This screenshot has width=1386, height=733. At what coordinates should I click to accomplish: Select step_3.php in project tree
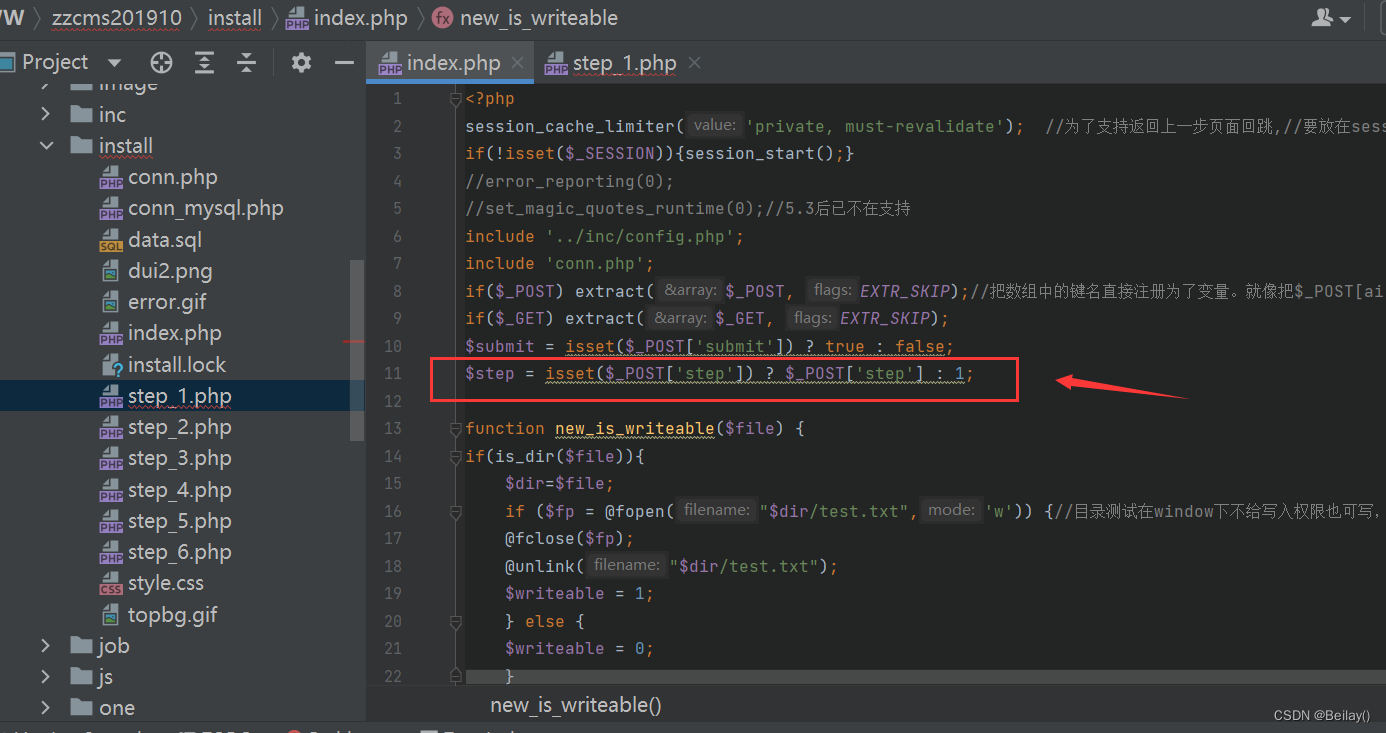179,458
